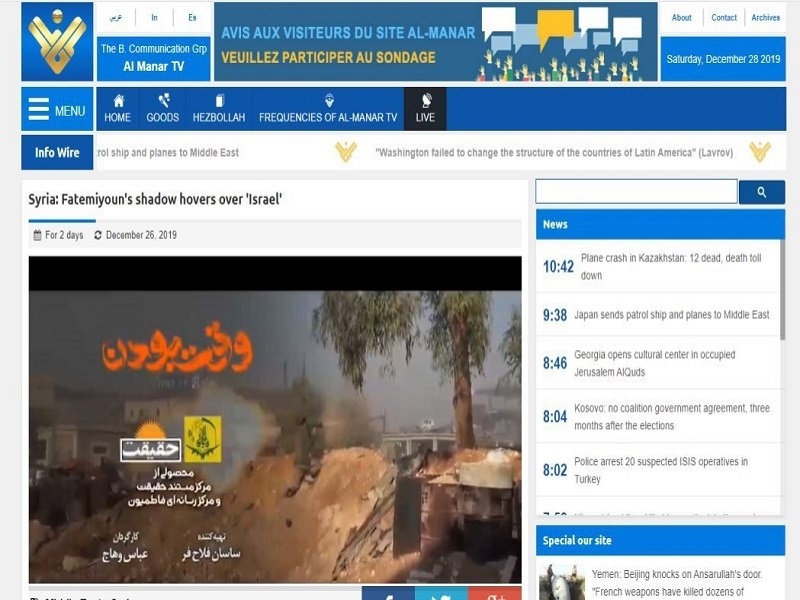This screenshot has height=600, width=800.
Task: Click the Japan patrol ship ticker headline
Action: (168, 153)
